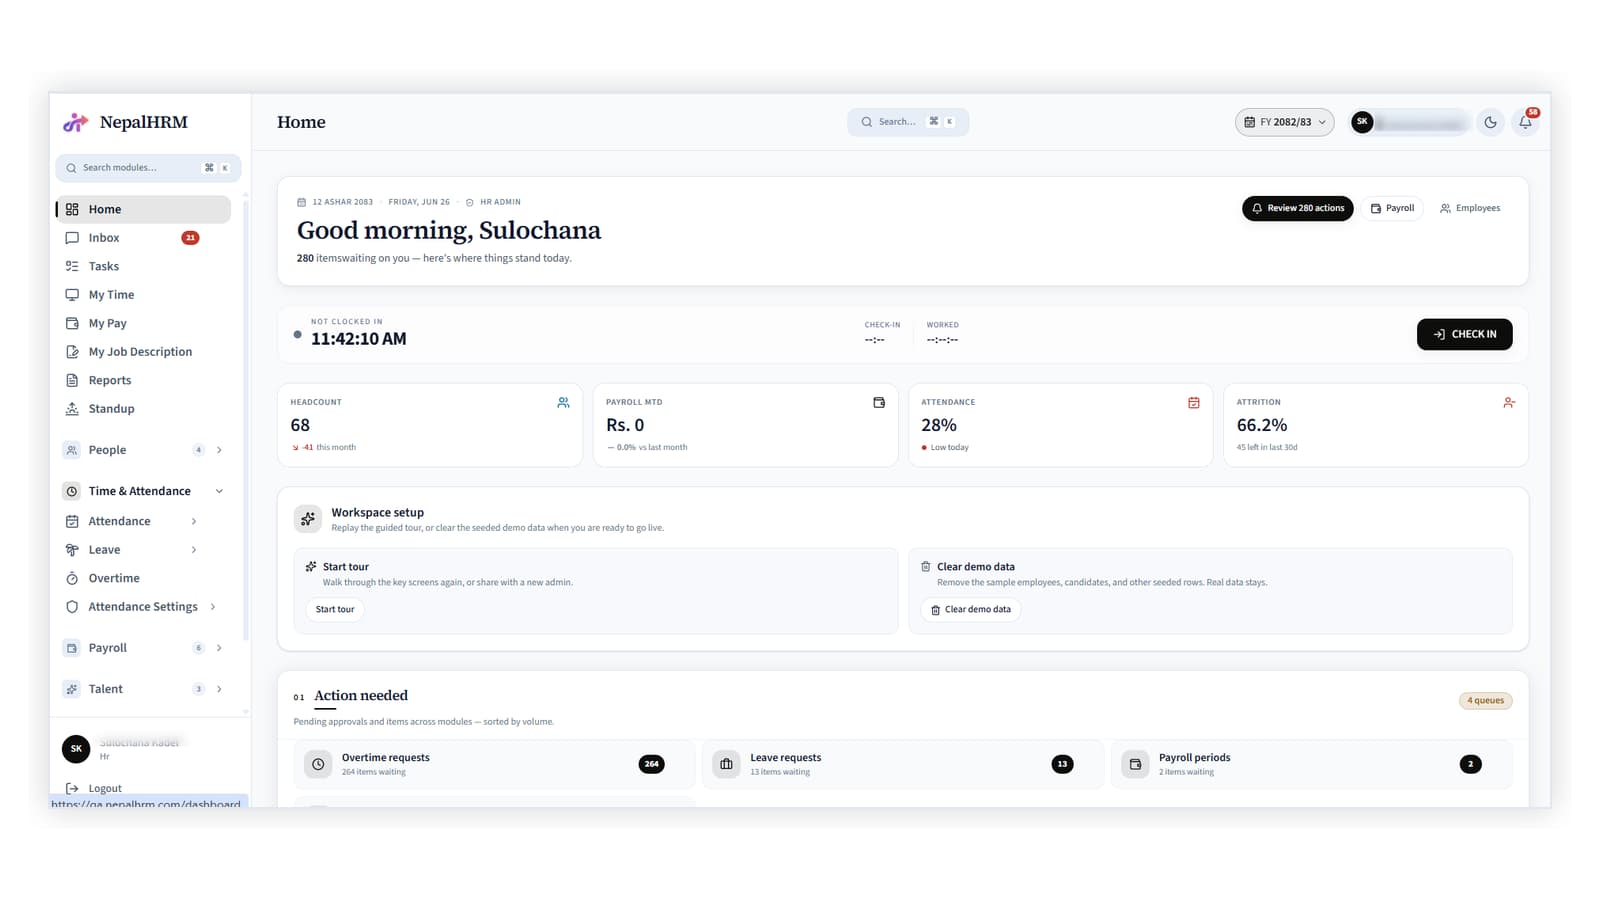
Task: Click the Inbox 21 unread badge
Action: point(190,238)
